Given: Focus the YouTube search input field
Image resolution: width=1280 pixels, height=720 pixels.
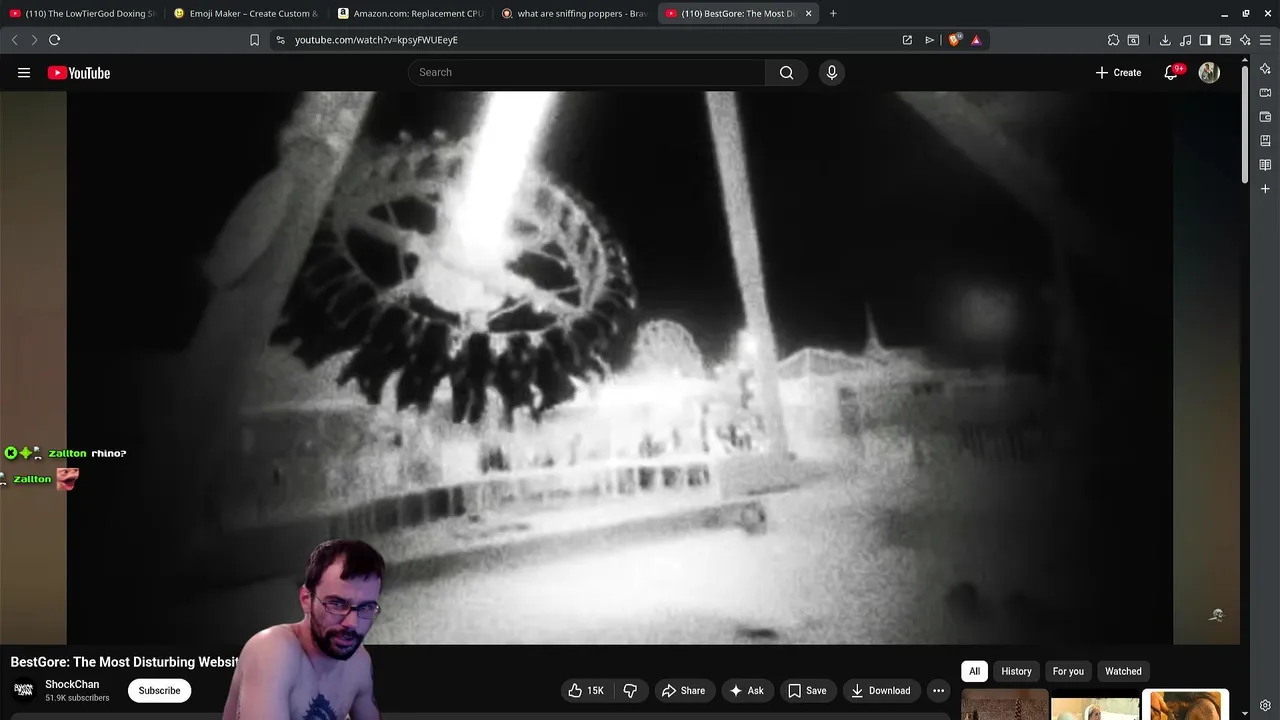Looking at the screenshot, I should coord(587,73).
